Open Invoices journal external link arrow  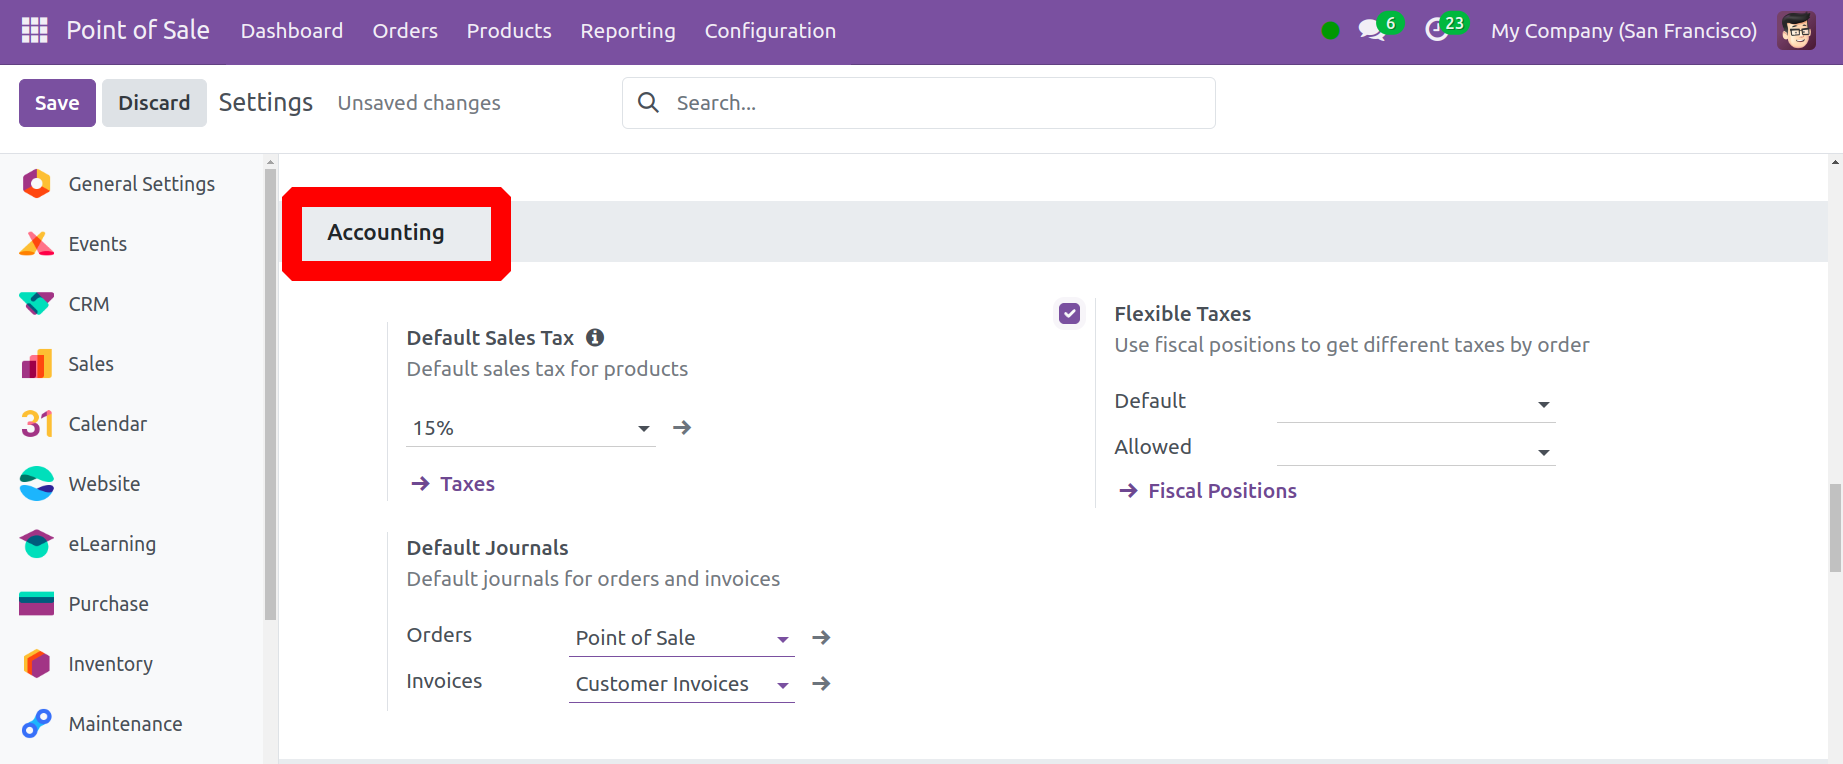pos(821,684)
